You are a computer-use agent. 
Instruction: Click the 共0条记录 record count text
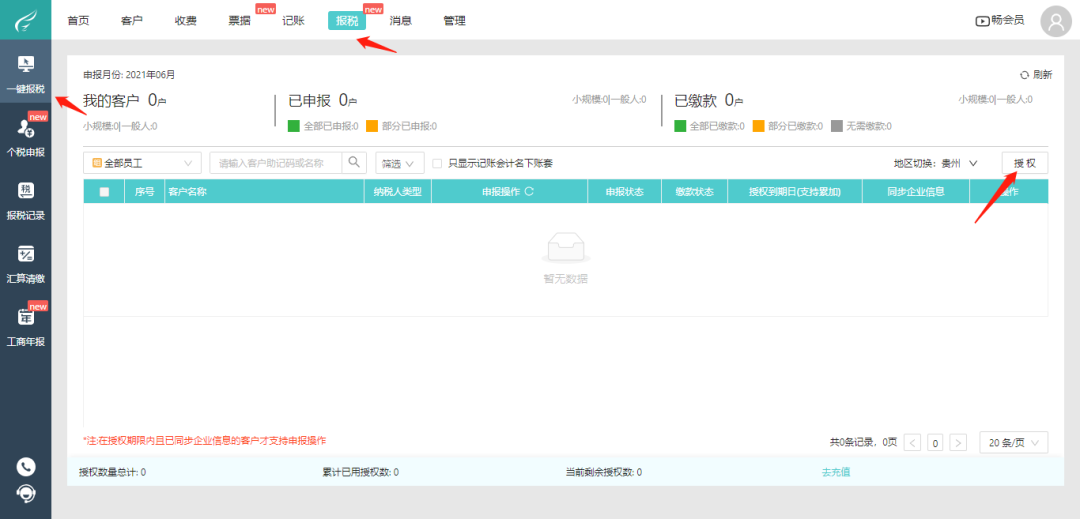pyautogui.click(x=852, y=443)
